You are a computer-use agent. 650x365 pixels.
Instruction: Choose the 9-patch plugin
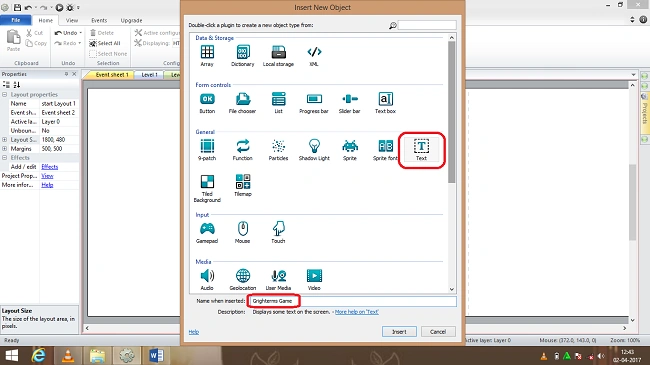207,150
